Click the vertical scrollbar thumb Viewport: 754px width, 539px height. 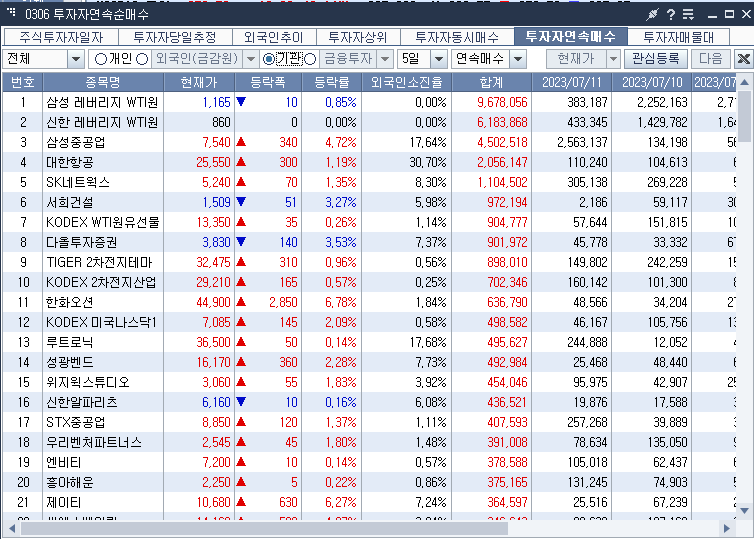(744, 116)
